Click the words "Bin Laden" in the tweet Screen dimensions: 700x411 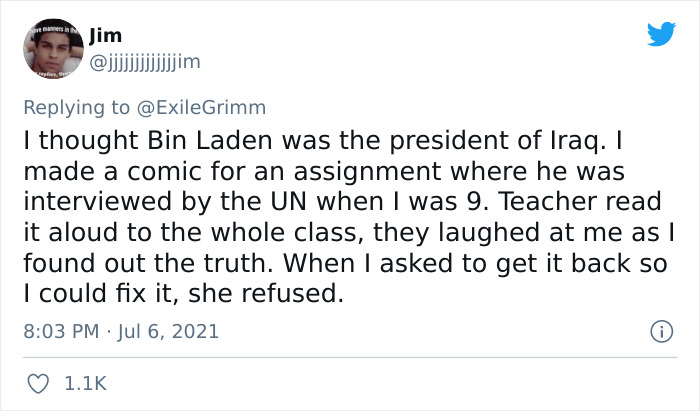pos(209,141)
